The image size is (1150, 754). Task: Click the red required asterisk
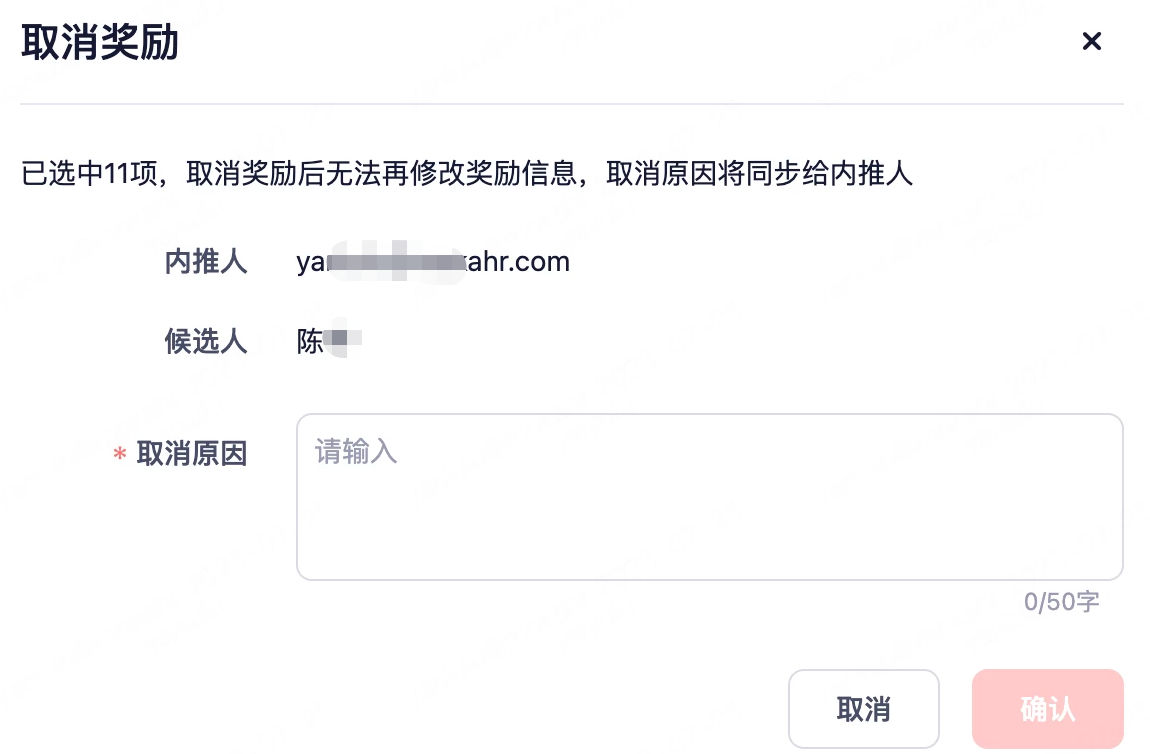(120, 455)
